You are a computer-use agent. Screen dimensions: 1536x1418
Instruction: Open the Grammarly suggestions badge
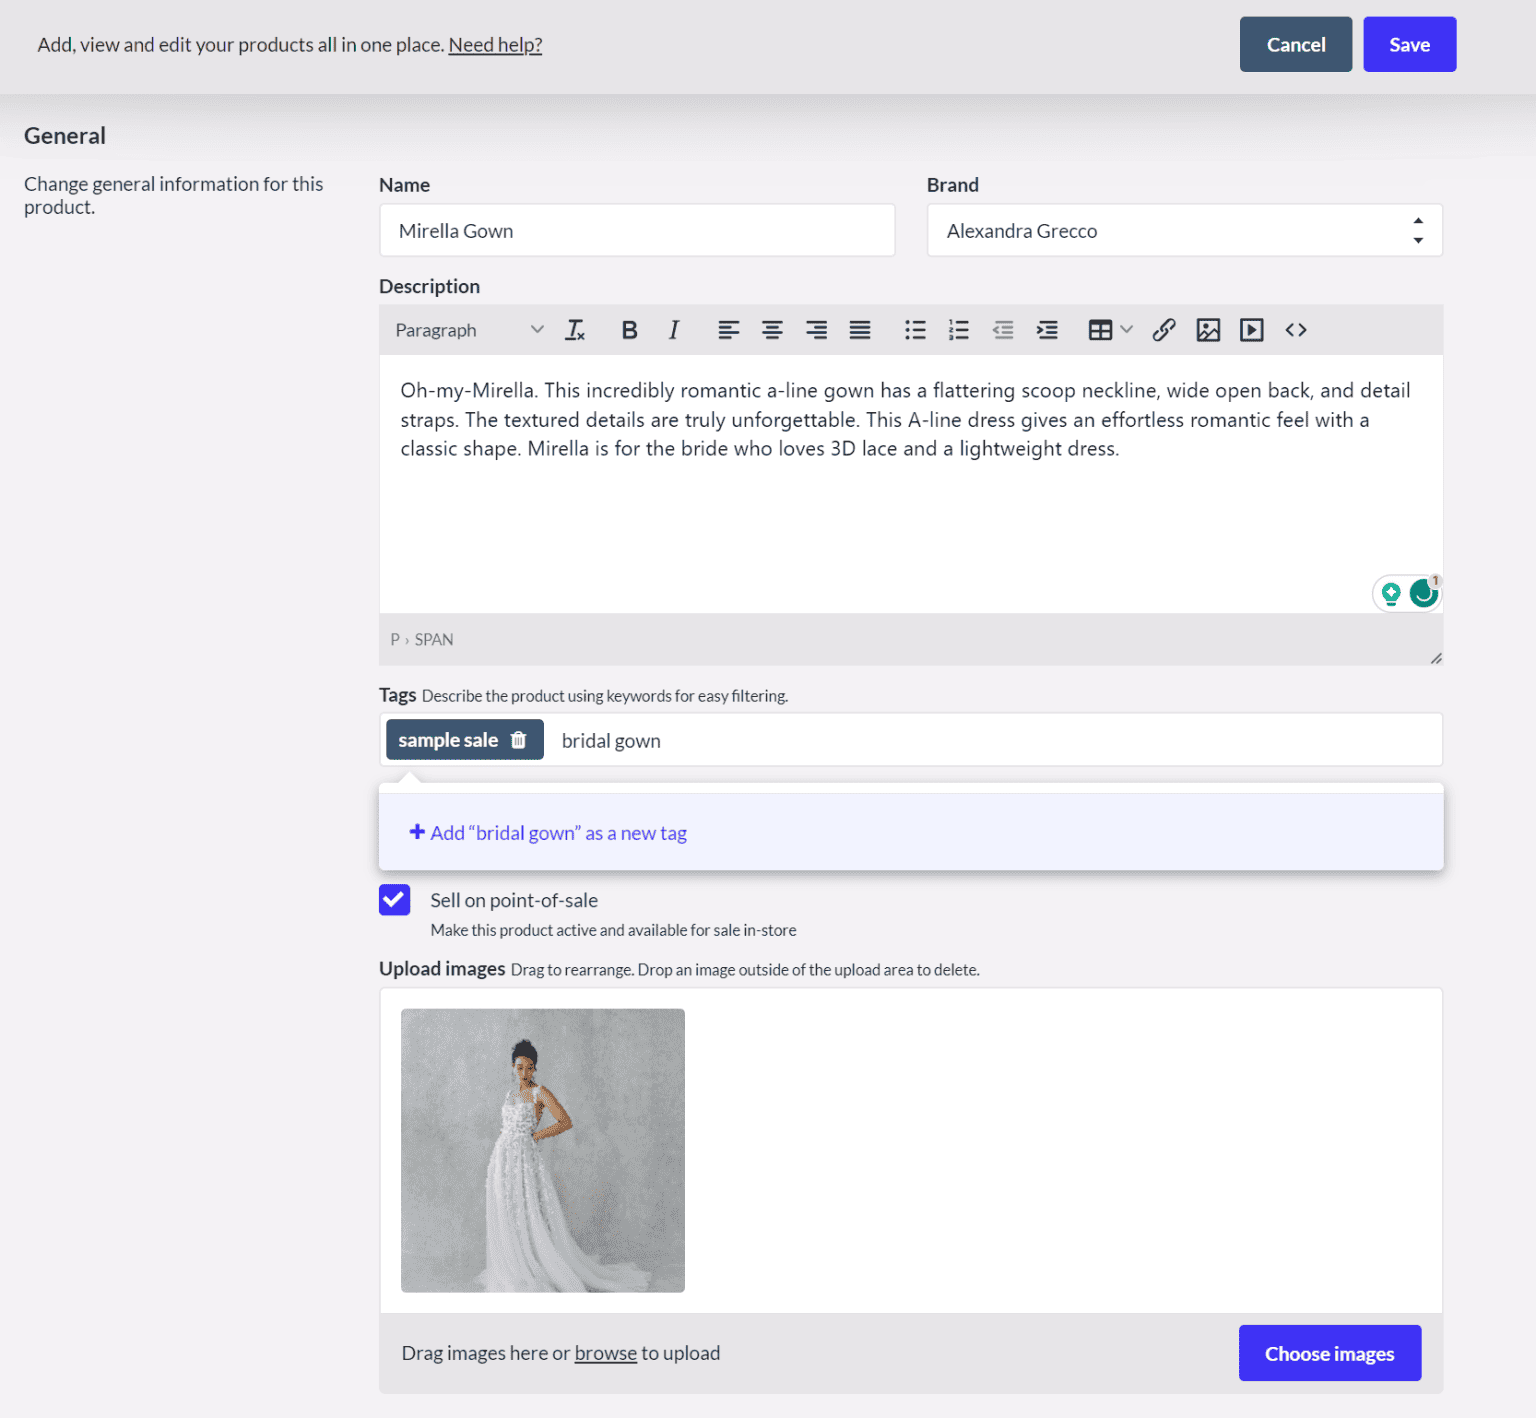click(1424, 593)
